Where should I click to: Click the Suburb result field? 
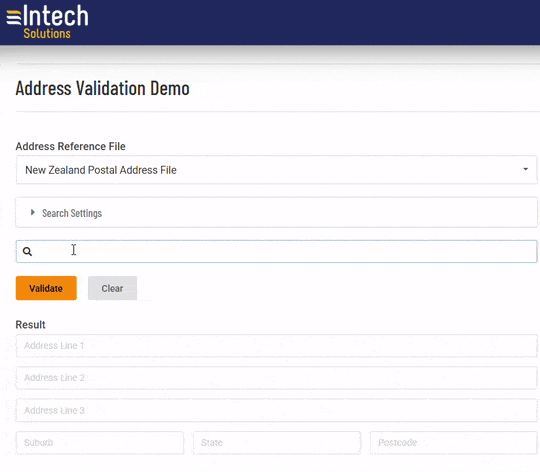(100, 443)
